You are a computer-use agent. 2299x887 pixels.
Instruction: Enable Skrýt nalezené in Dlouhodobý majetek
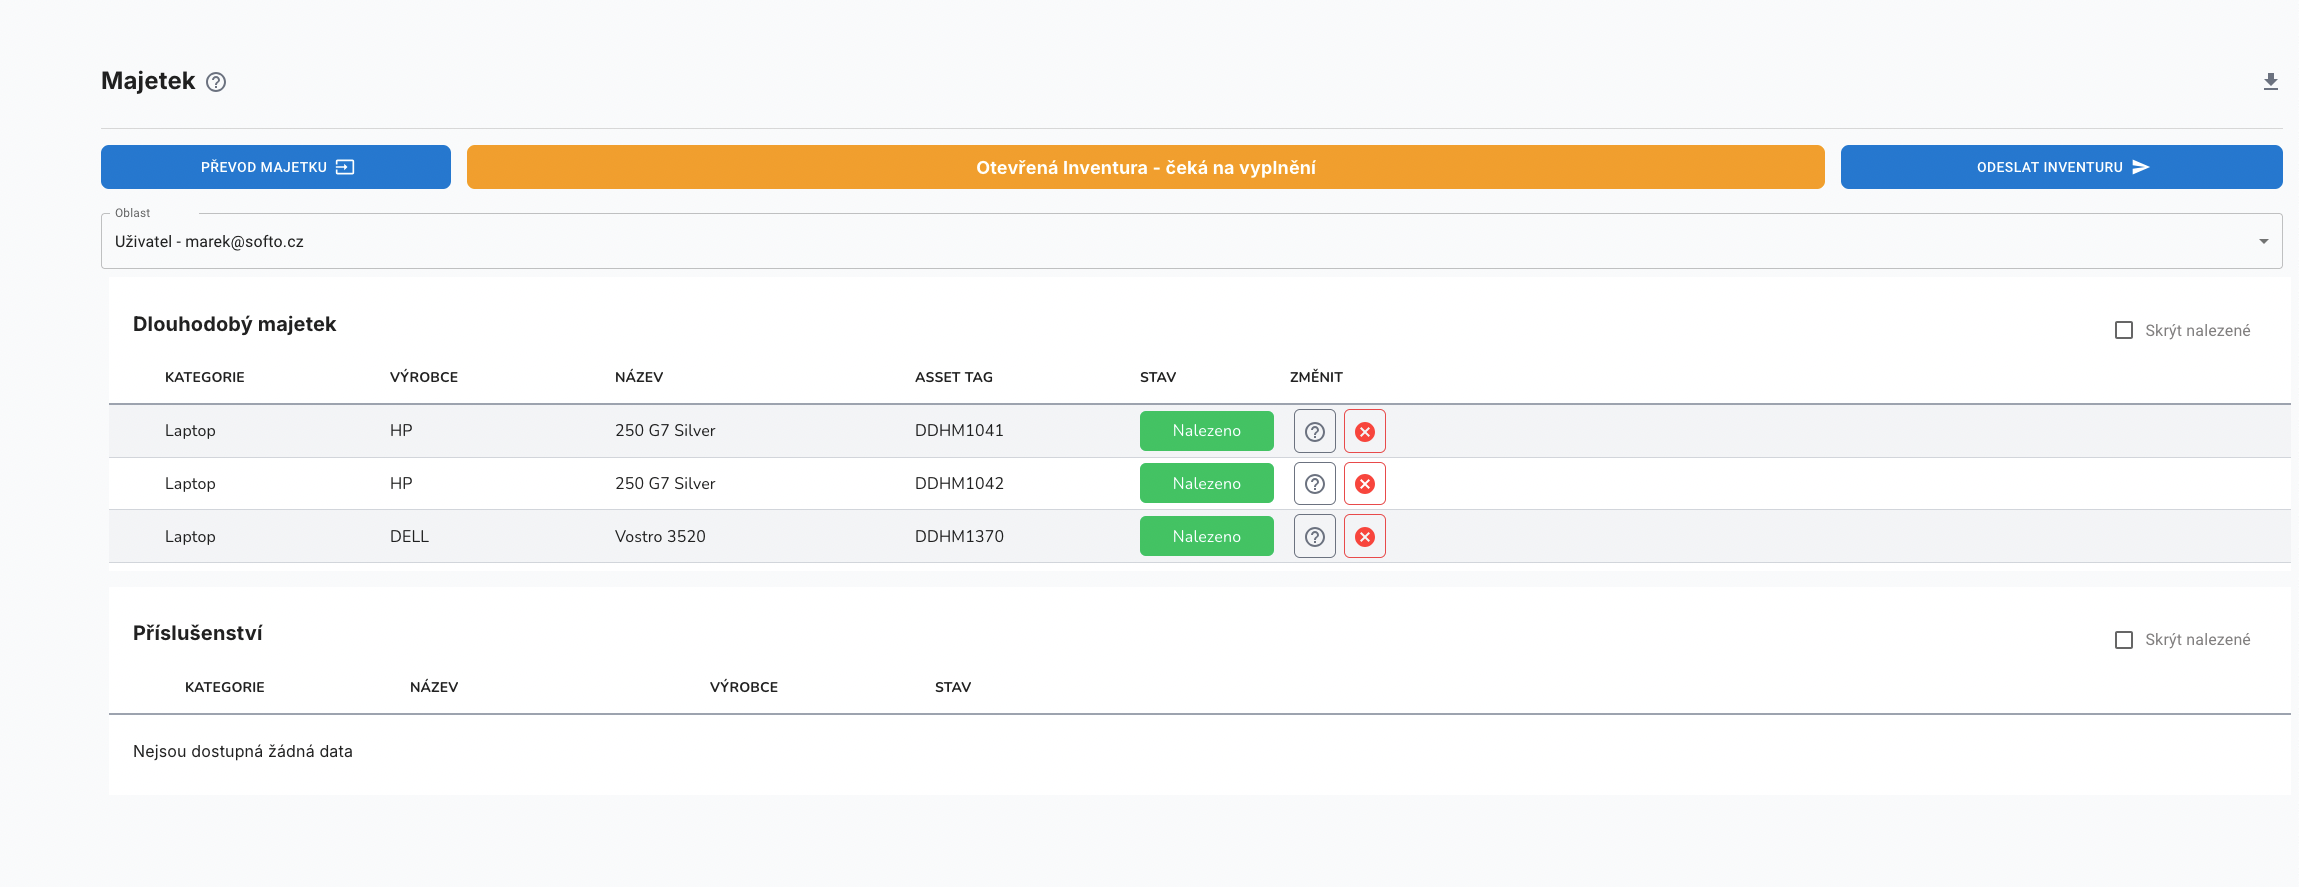[2124, 331]
